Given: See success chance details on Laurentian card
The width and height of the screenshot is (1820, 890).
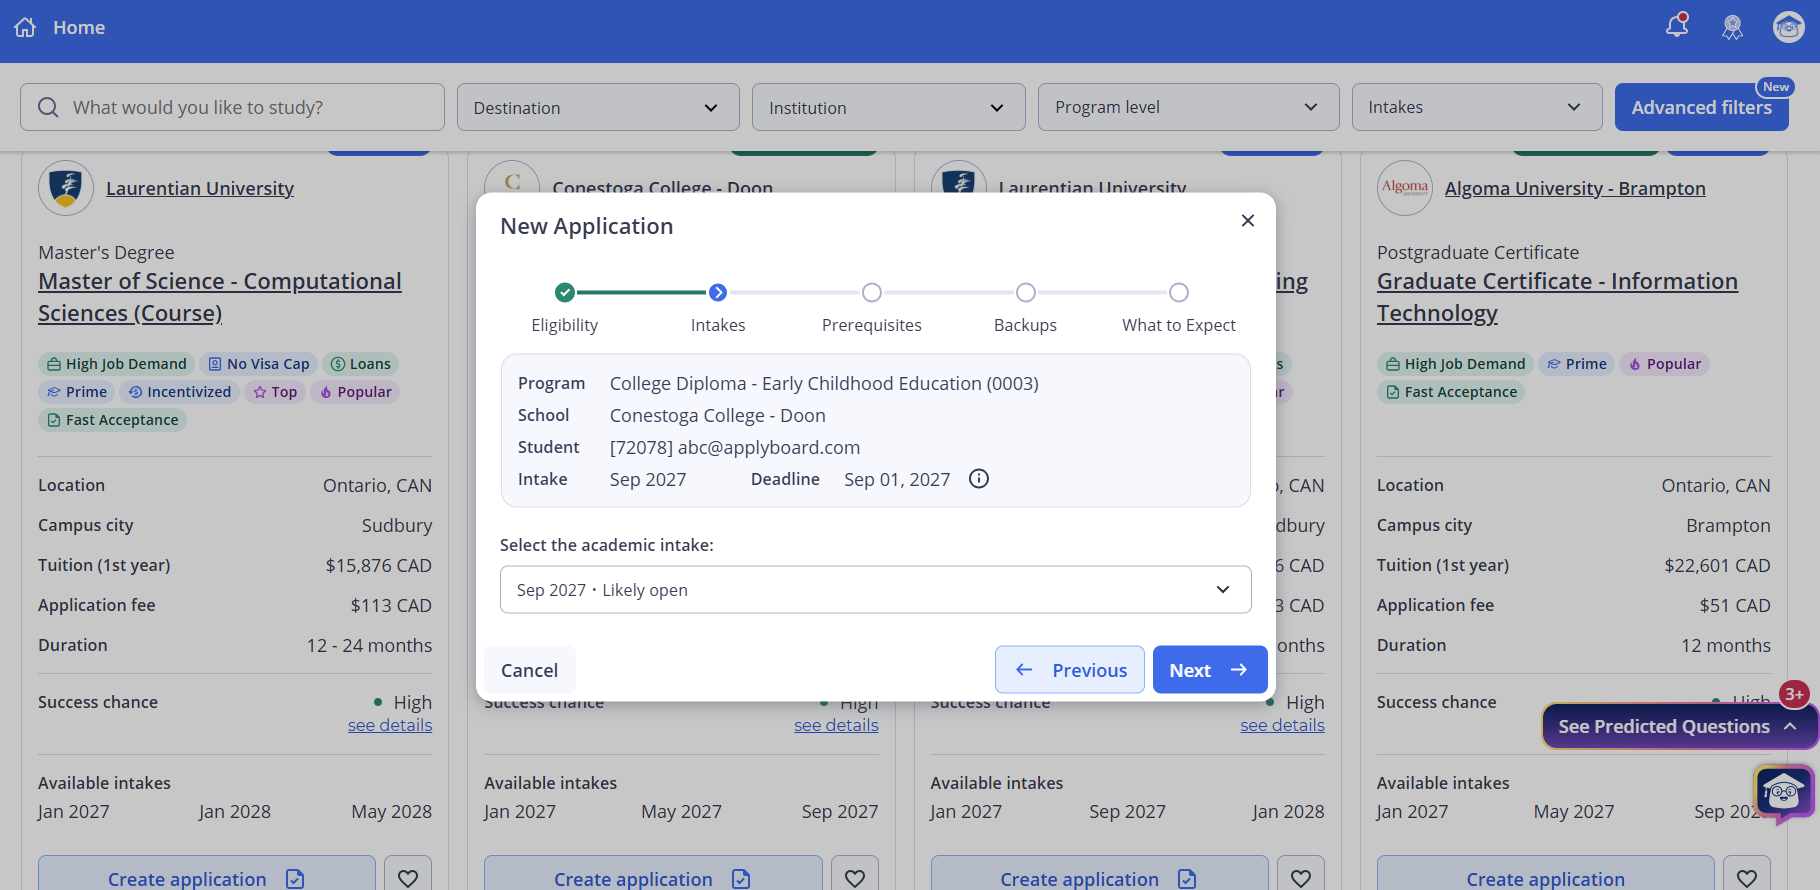Looking at the screenshot, I should click(390, 726).
